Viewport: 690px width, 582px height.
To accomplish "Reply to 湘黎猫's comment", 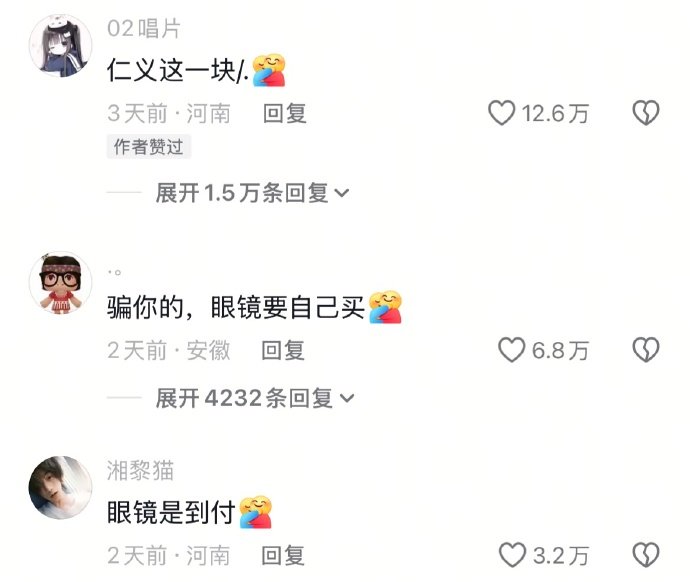I will click(283, 555).
